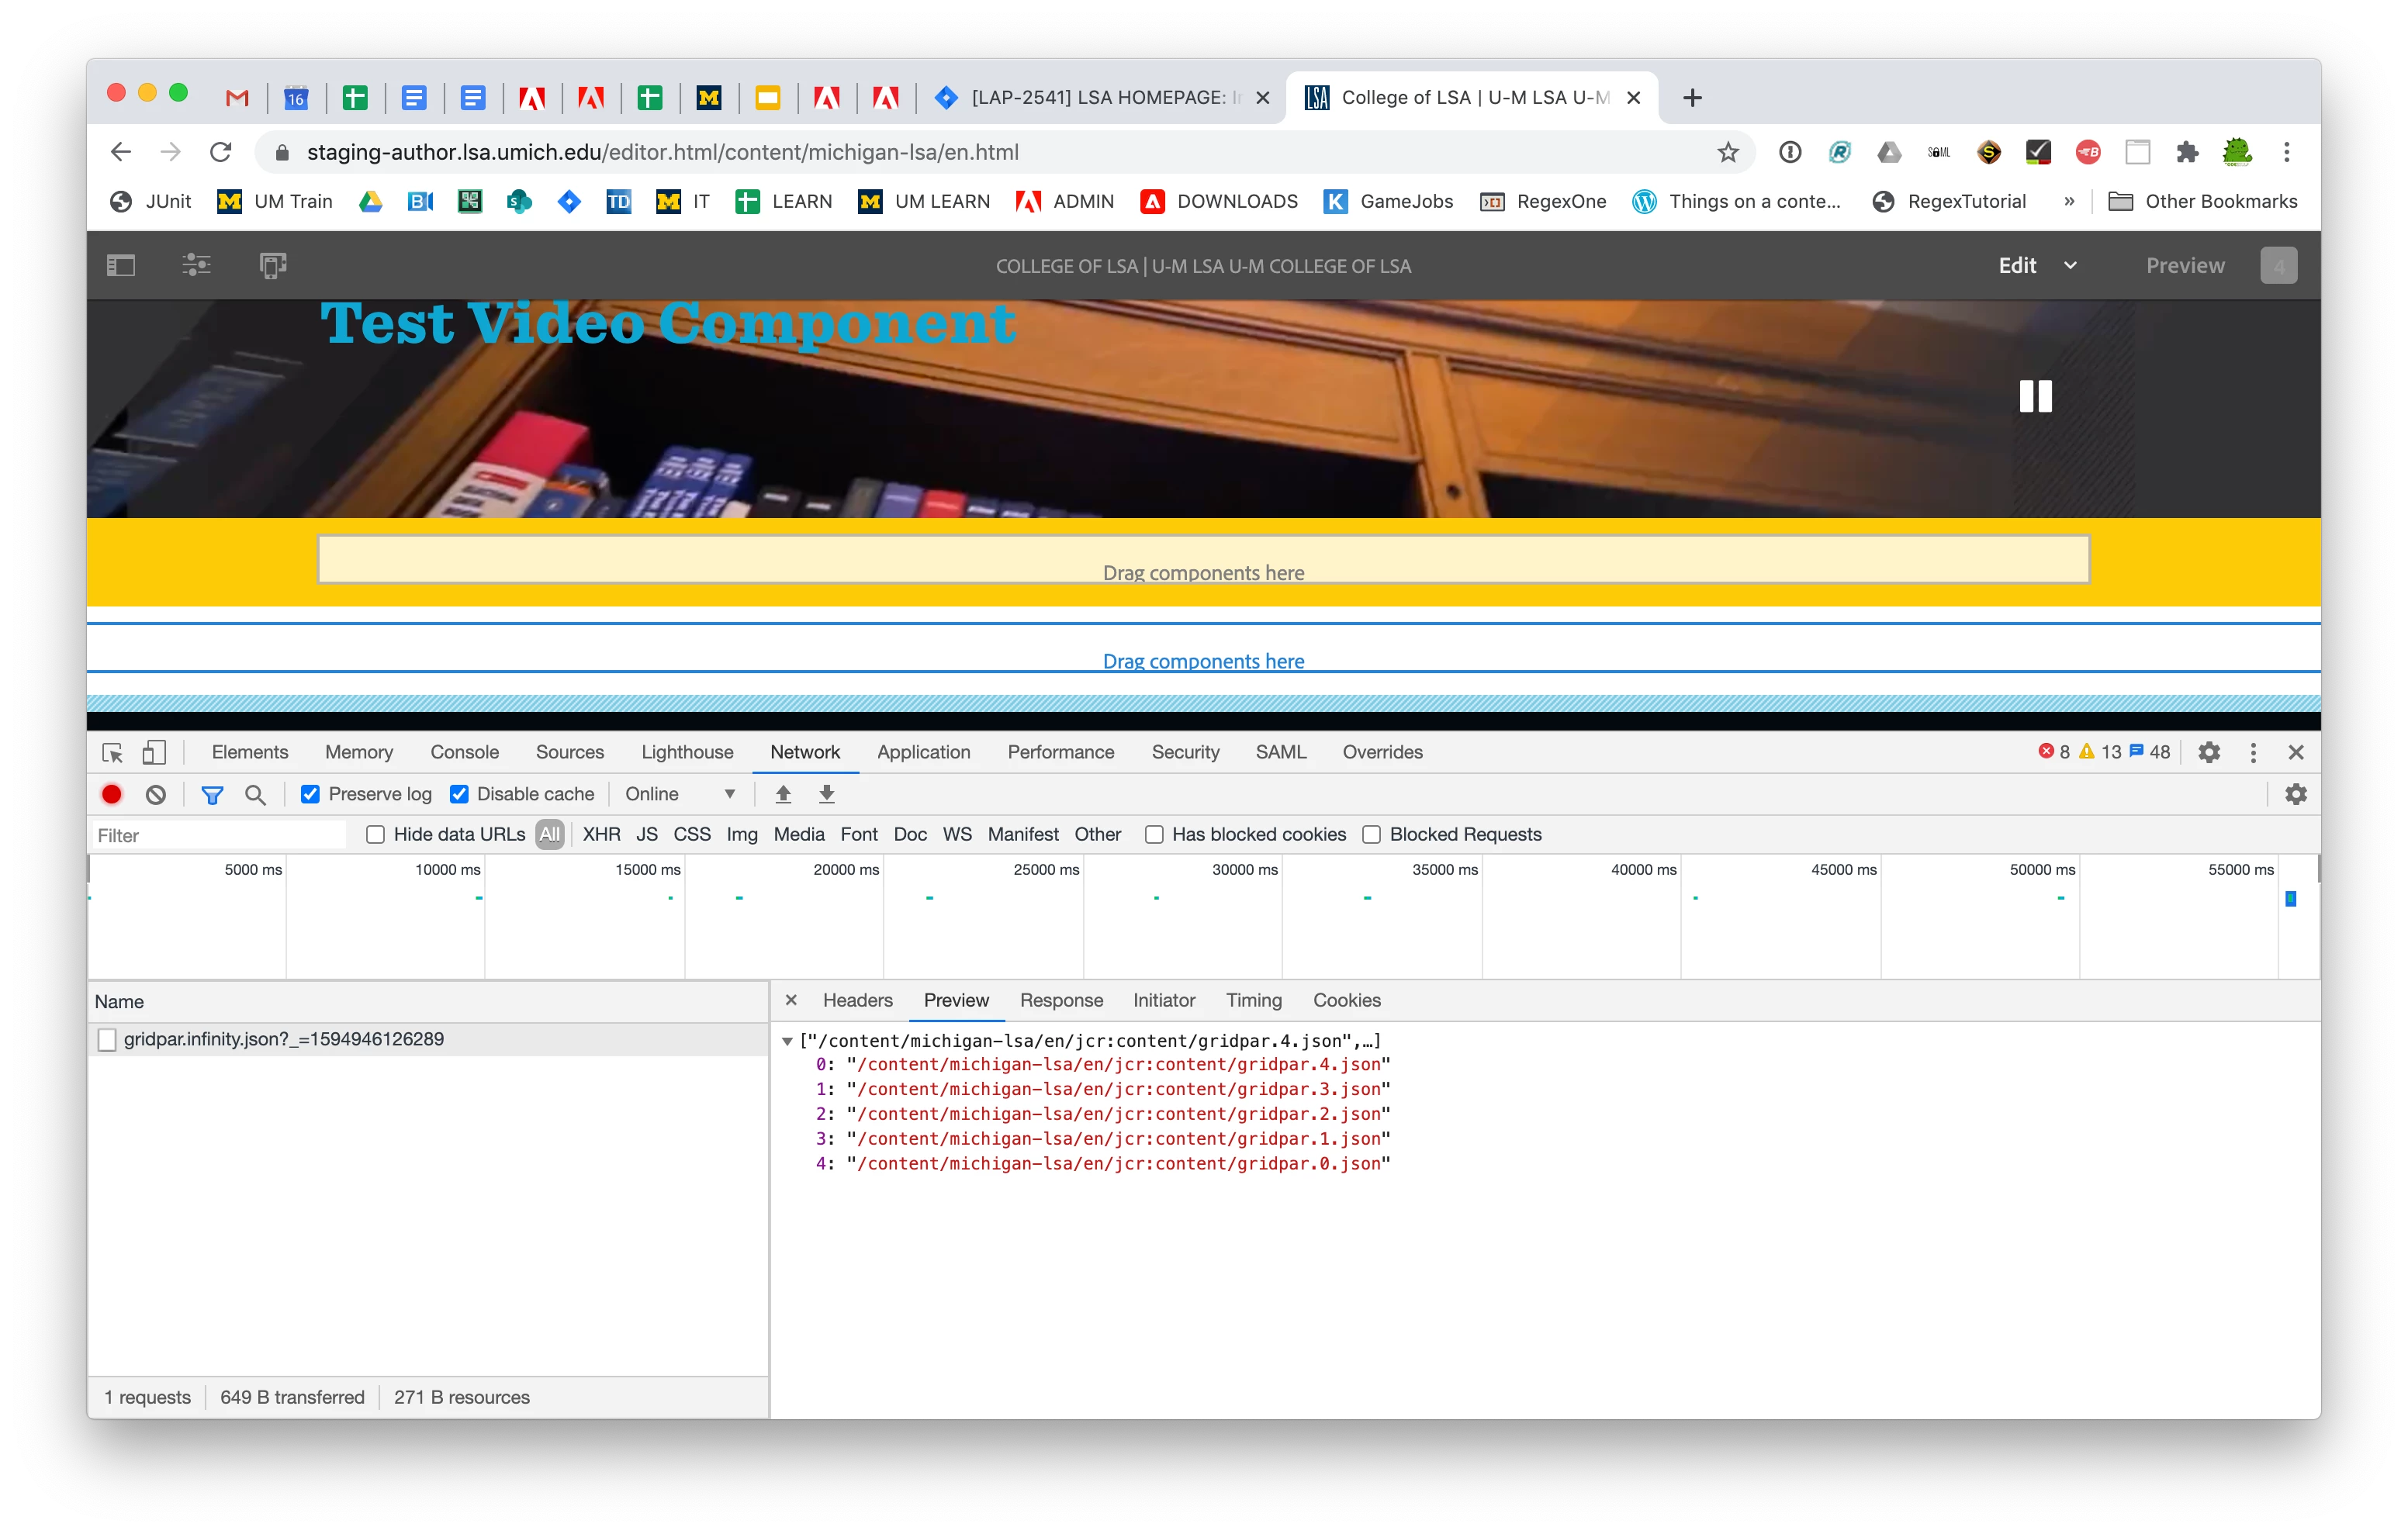Uncheck Disable cache checkbox
Image resolution: width=2408 pixels, height=1534 pixels.
click(x=459, y=794)
